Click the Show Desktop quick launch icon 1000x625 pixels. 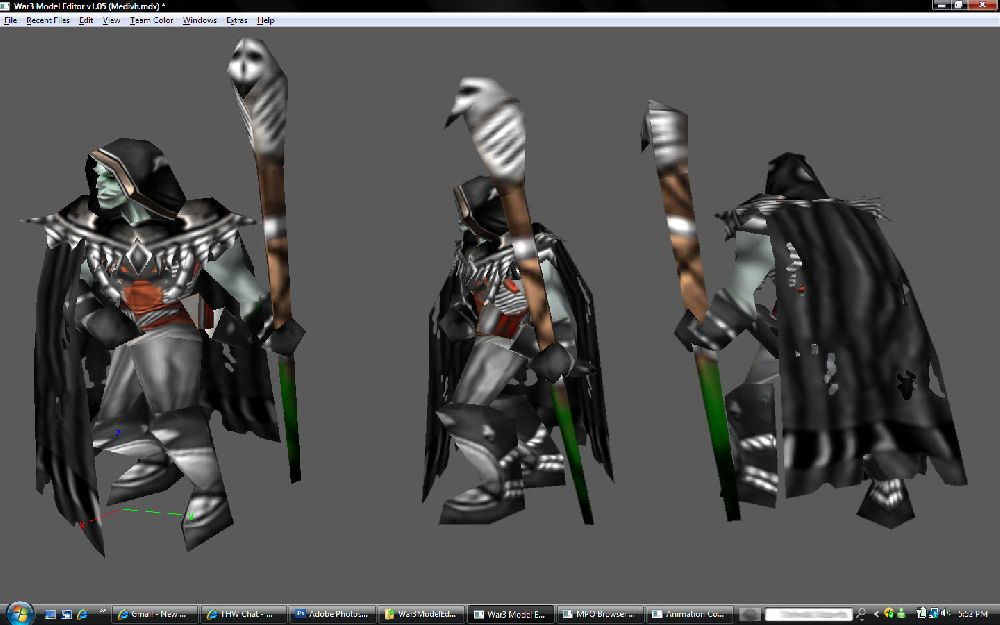tap(50, 614)
